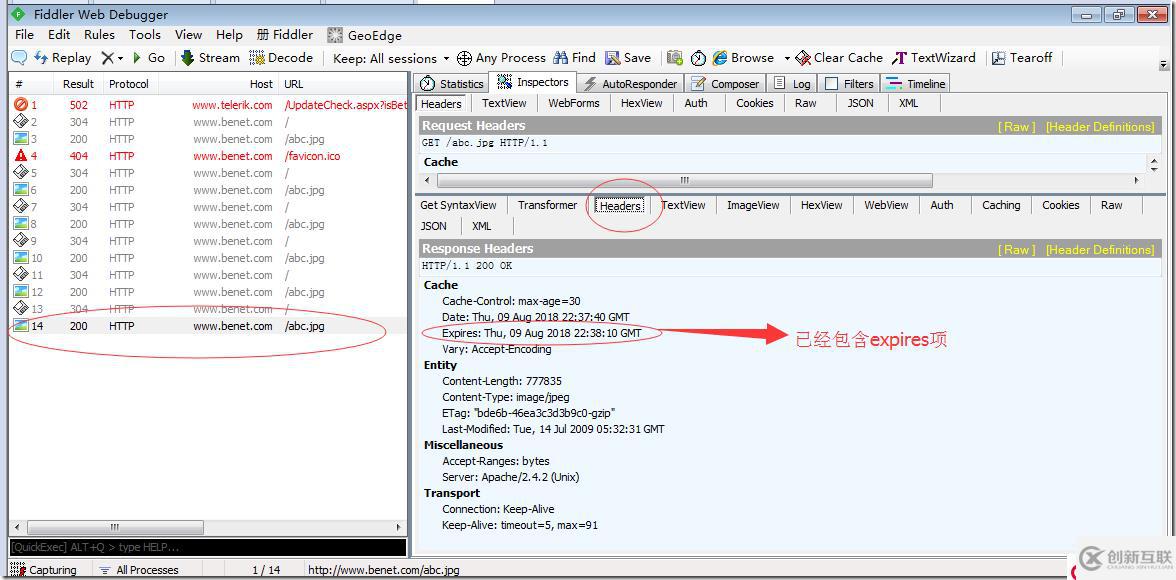Toggle Capturing in status bar
Screen dimensions: 1176x580
click(x=44, y=570)
